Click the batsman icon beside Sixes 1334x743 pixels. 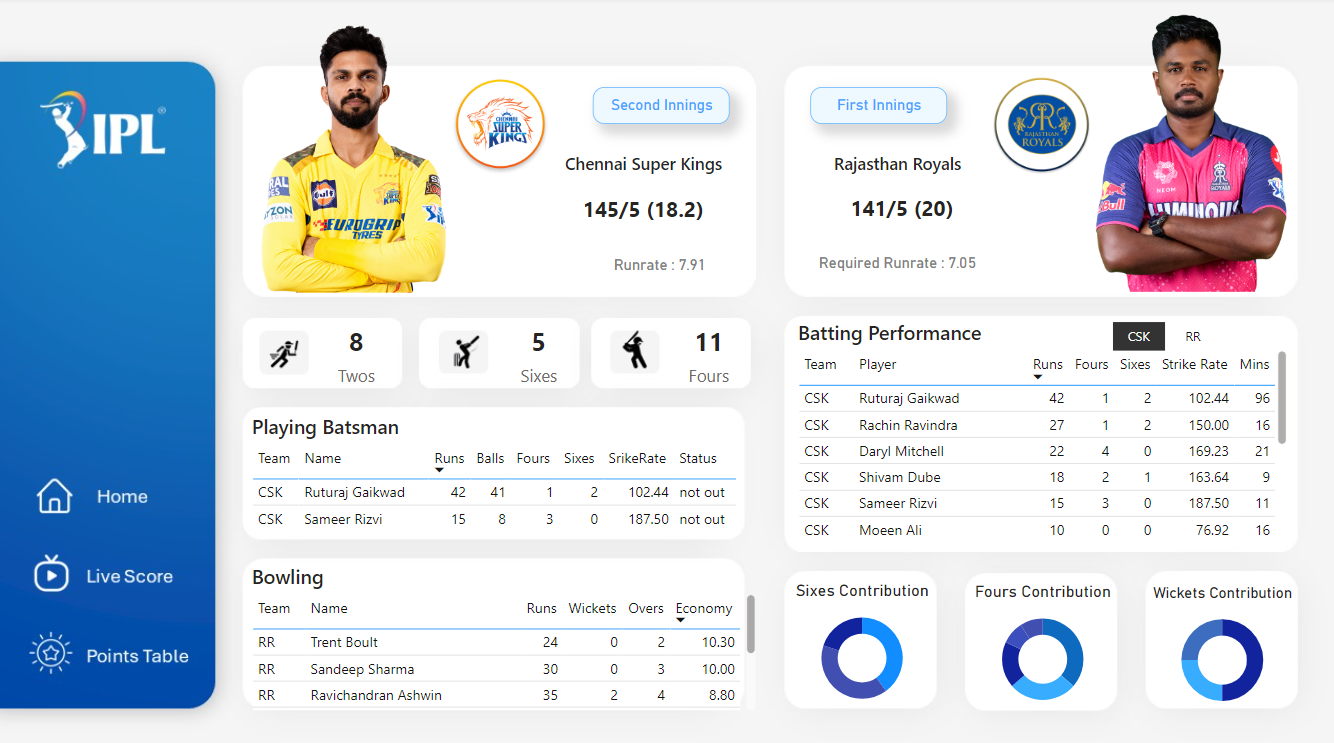tap(463, 352)
